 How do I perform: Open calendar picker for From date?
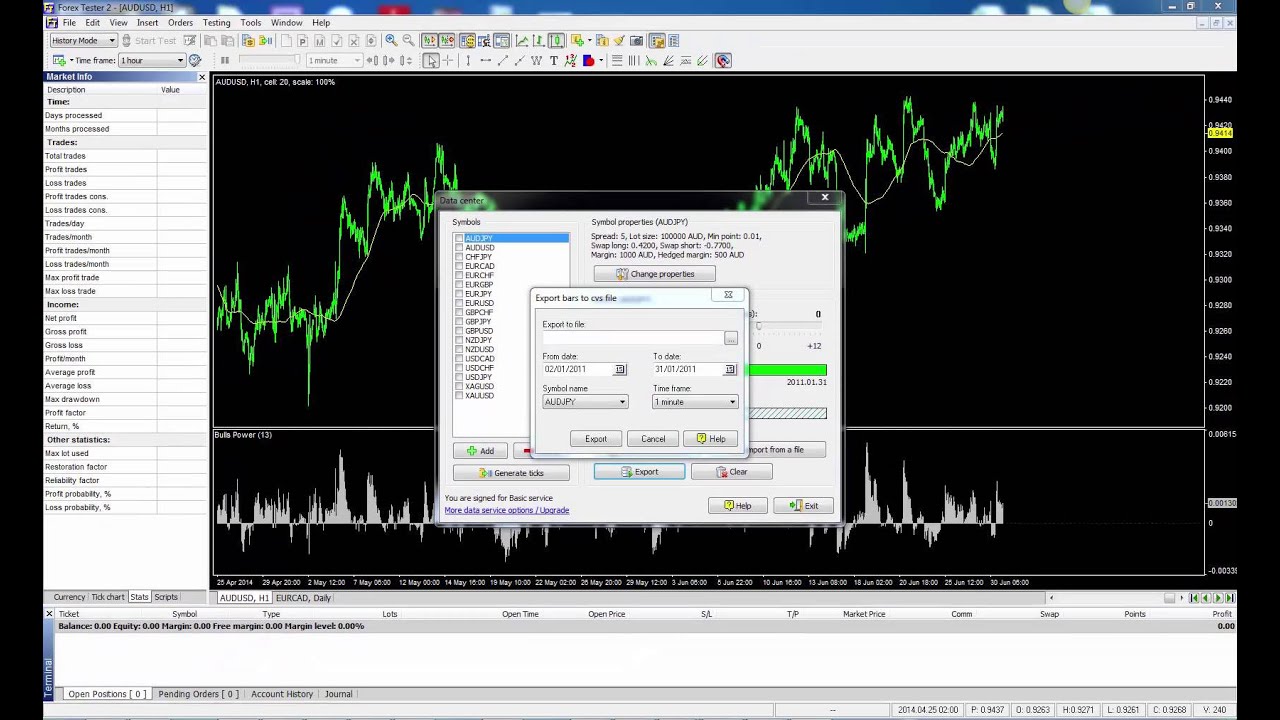[619, 369]
